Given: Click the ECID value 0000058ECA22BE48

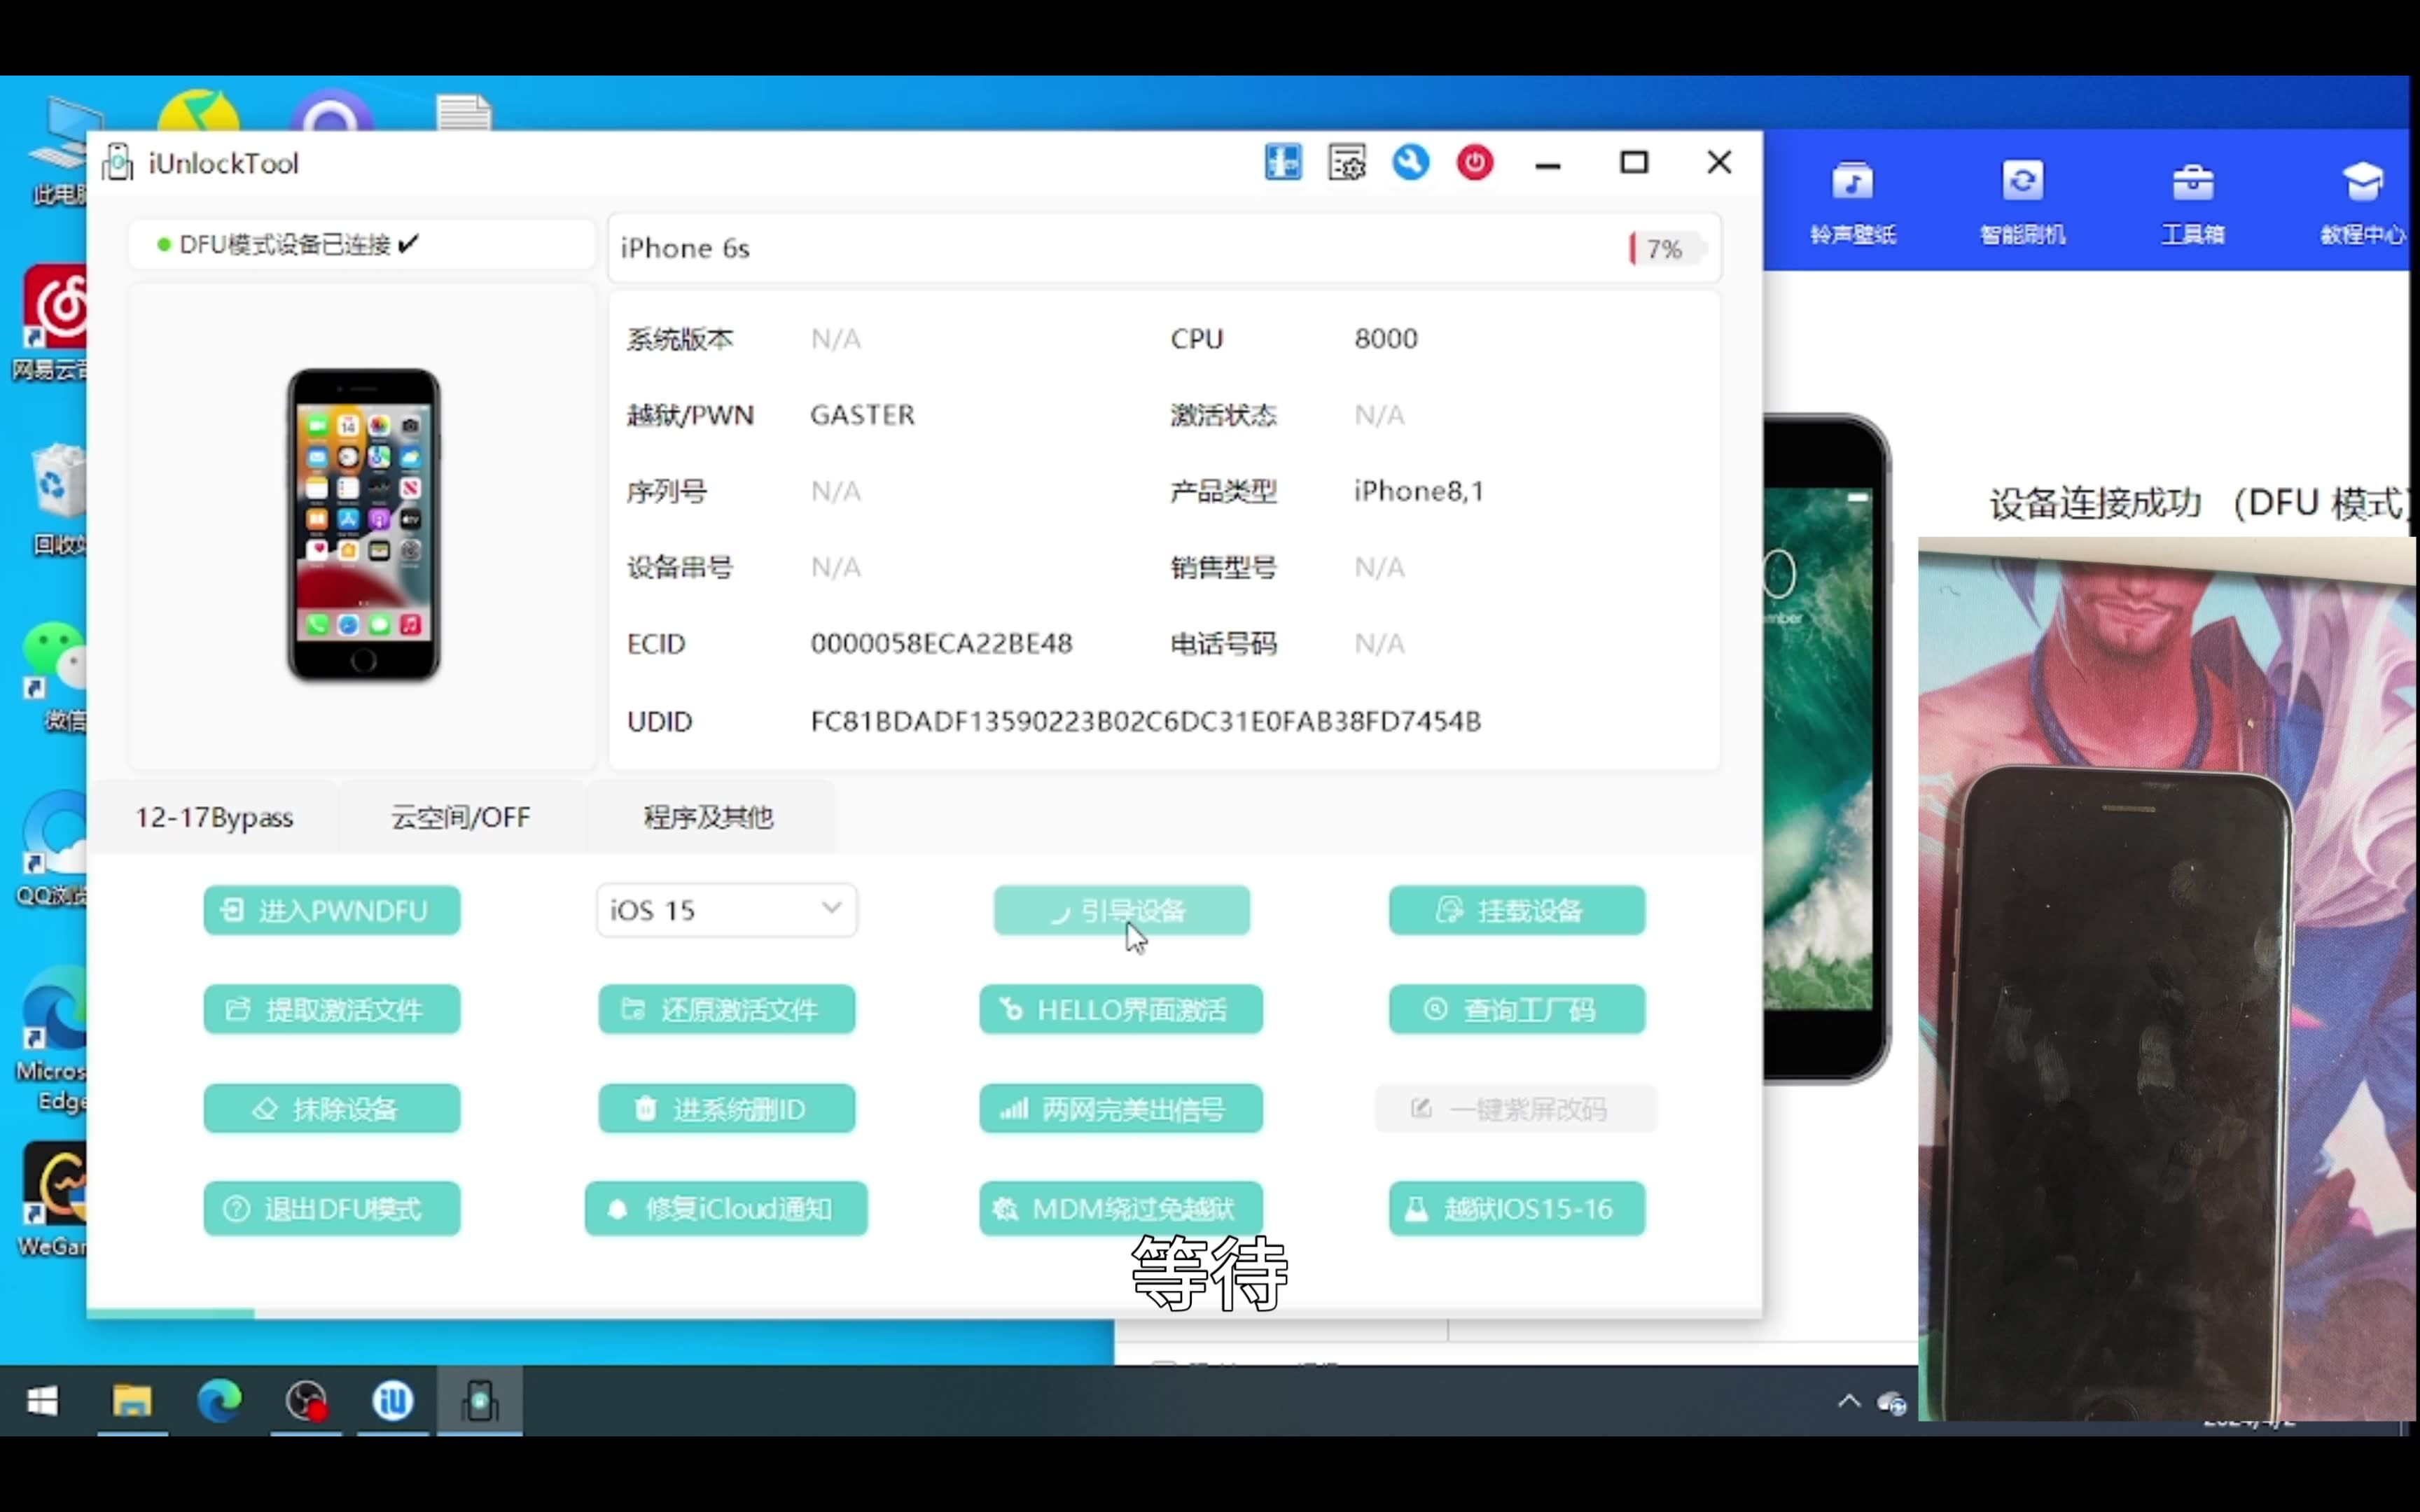Looking at the screenshot, I should [941, 643].
